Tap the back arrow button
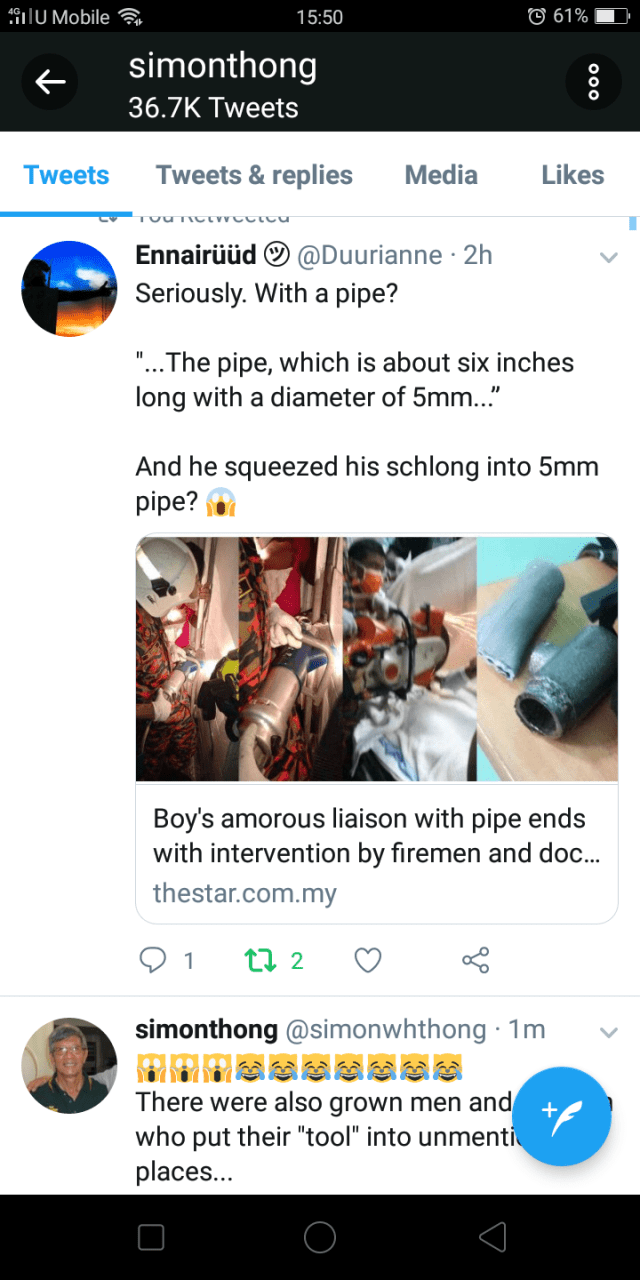This screenshot has width=640, height=1280. pyautogui.click(x=50, y=83)
